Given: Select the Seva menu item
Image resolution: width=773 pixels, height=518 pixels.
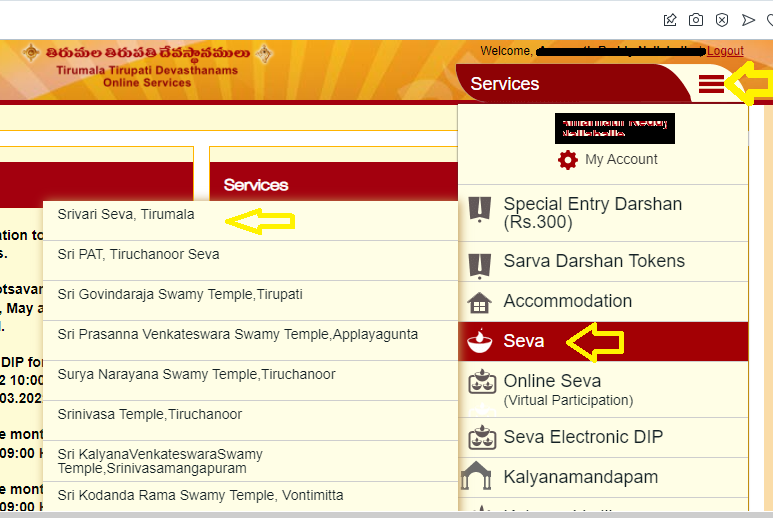Looking at the screenshot, I should coord(603,341).
